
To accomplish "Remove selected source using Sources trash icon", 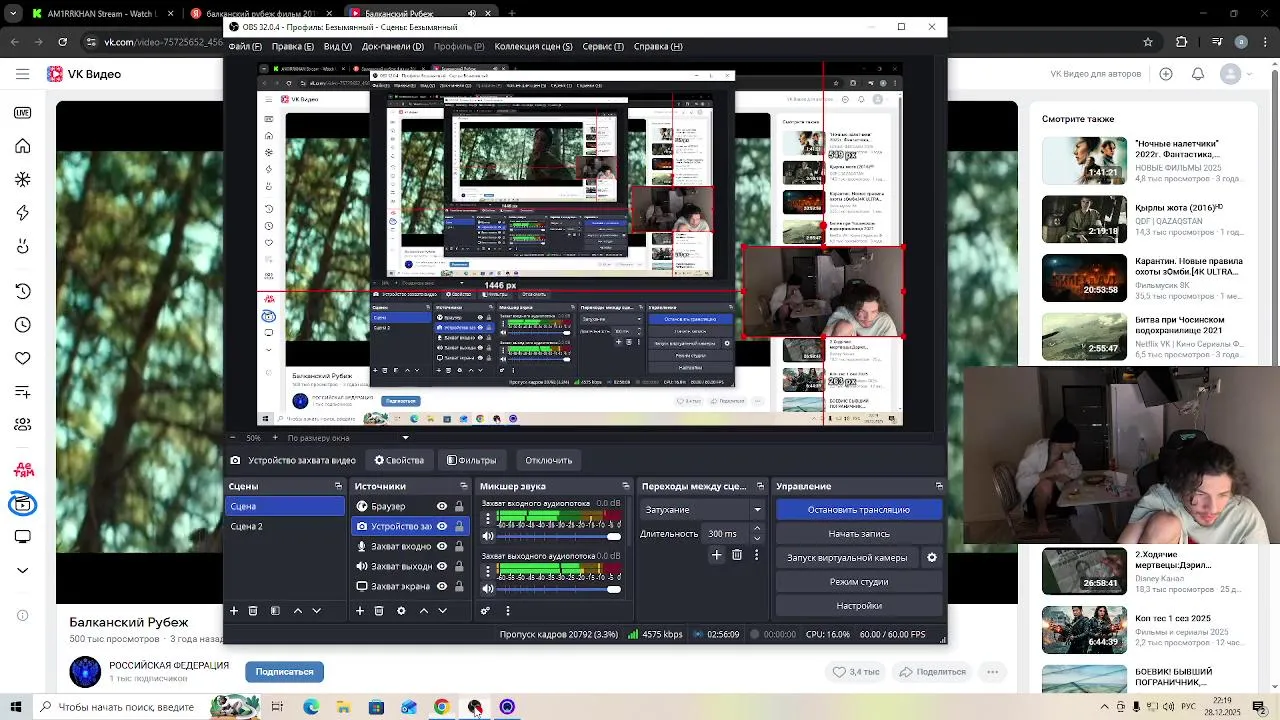I will tap(379, 611).
